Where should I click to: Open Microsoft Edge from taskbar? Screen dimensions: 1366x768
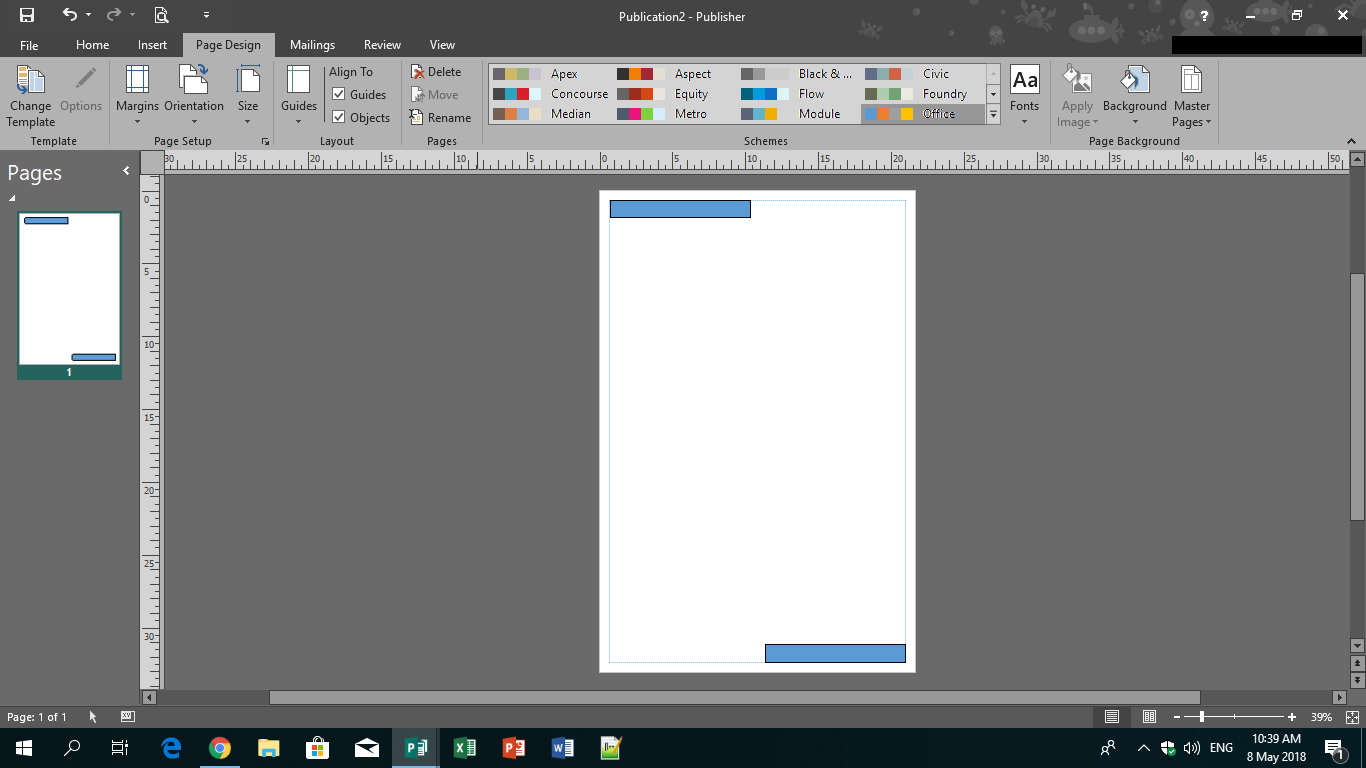point(171,748)
